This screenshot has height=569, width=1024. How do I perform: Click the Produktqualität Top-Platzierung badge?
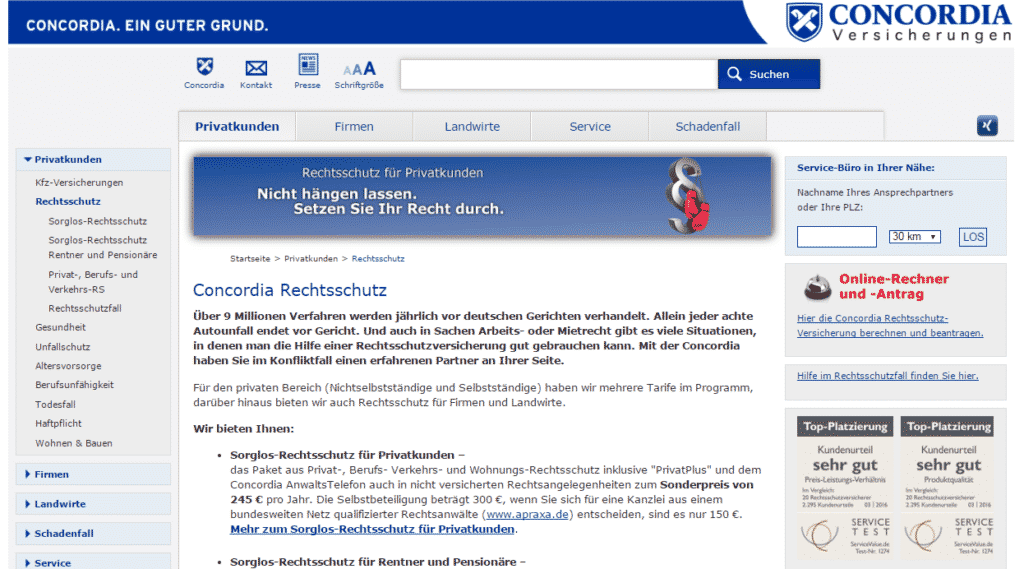click(x=948, y=487)
